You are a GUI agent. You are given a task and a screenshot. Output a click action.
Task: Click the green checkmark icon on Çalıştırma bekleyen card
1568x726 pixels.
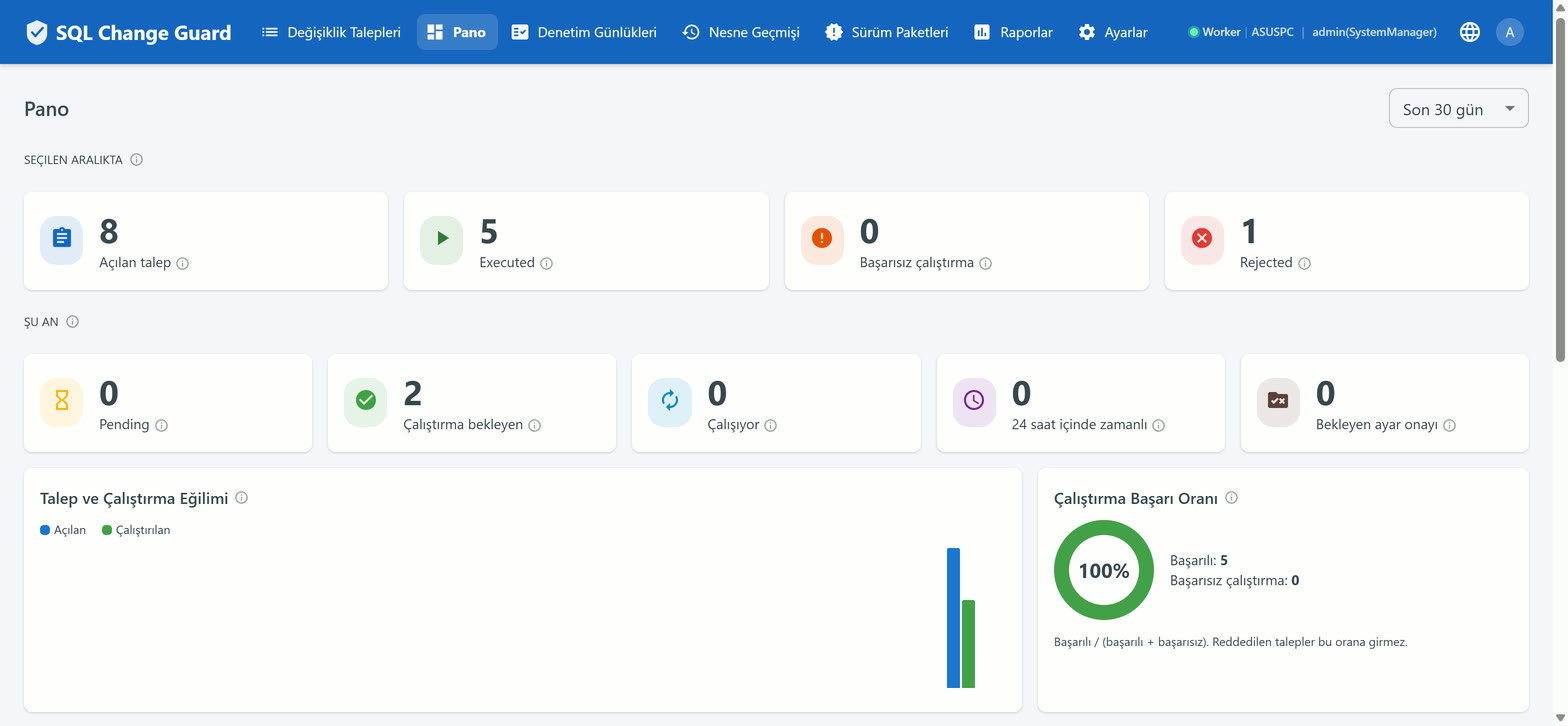365,402
